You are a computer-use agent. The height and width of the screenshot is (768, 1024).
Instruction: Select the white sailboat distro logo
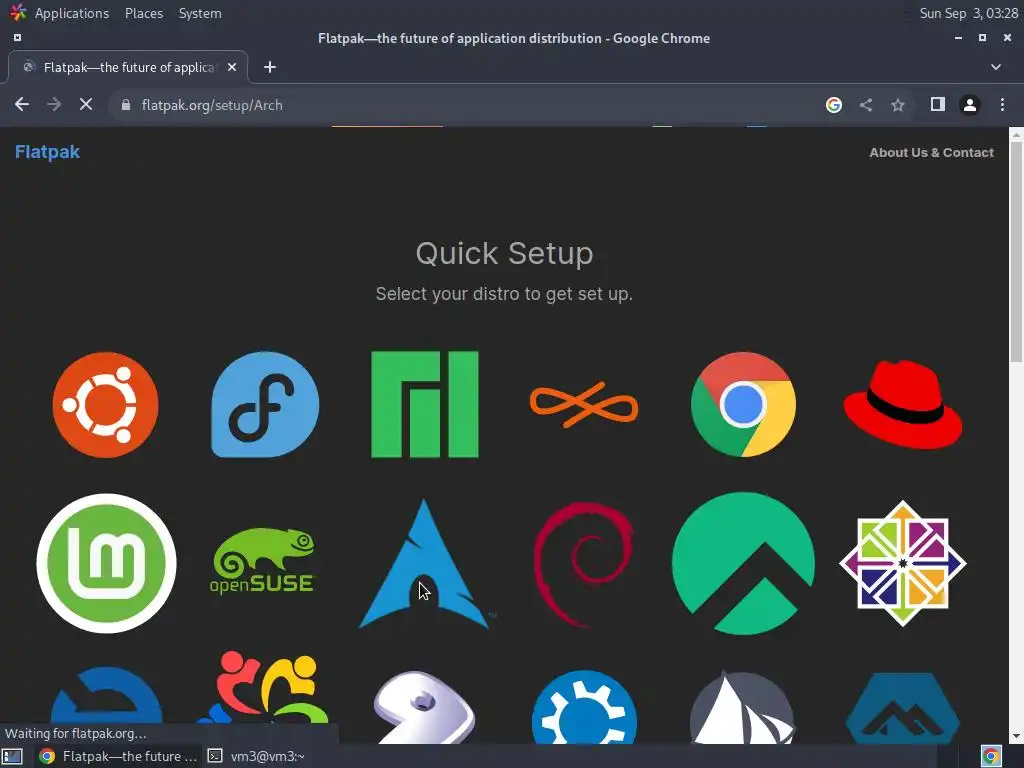pyautogui.click(x=743, y=707)
